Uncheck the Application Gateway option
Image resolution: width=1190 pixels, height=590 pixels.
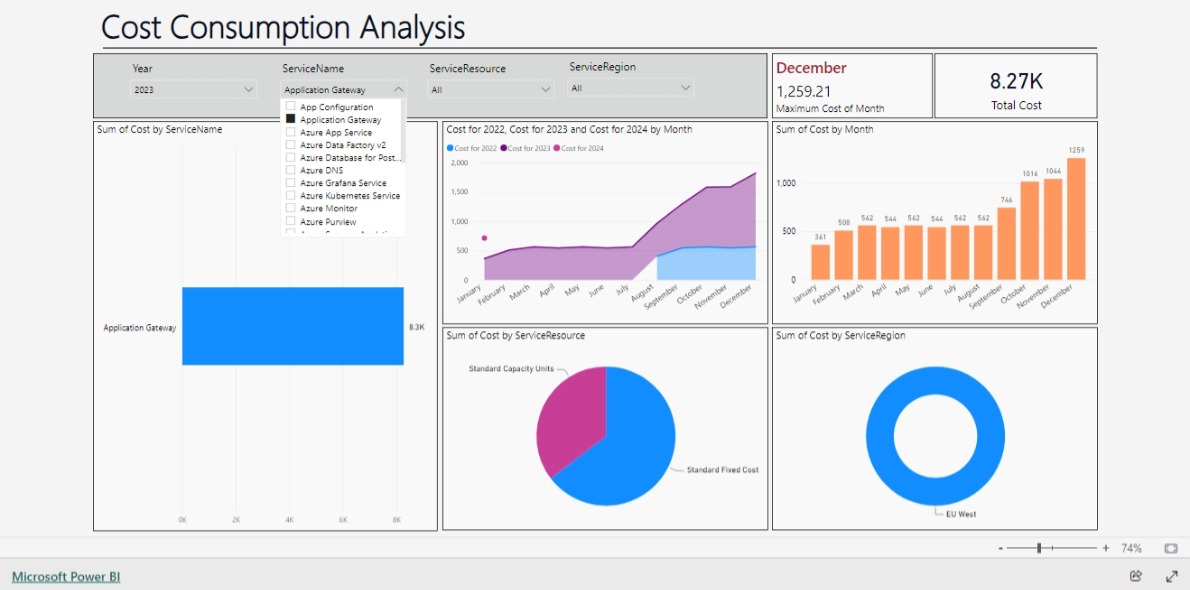(x=291, y=119)
